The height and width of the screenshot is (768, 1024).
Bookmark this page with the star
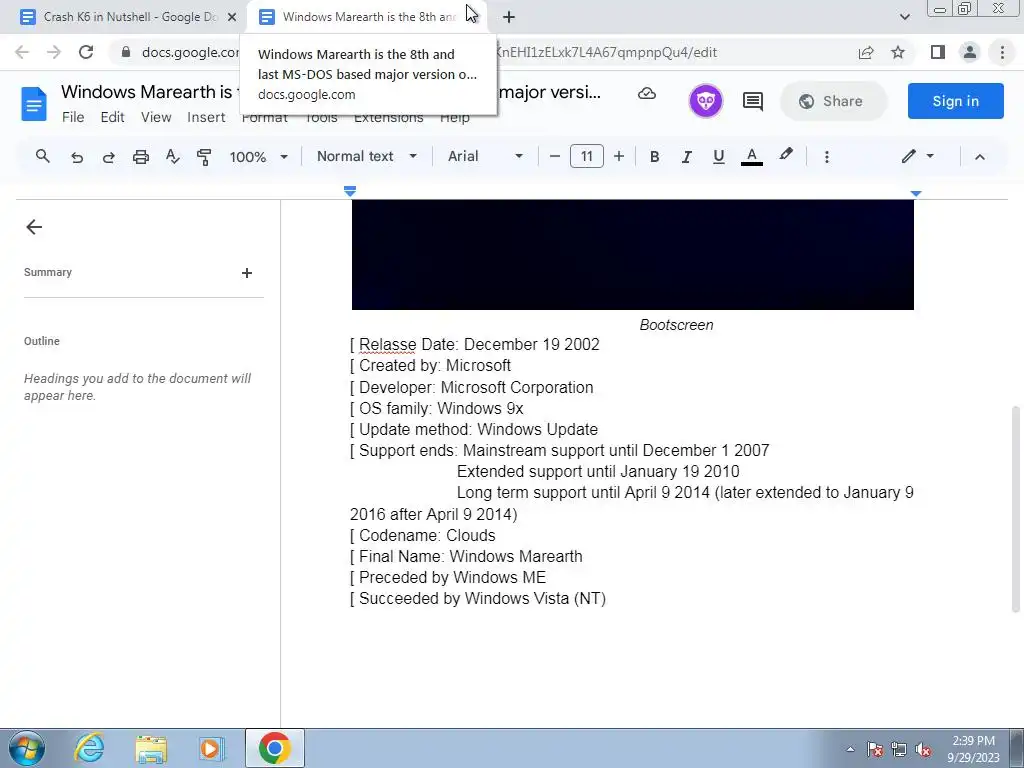click(x=898, y=52)
